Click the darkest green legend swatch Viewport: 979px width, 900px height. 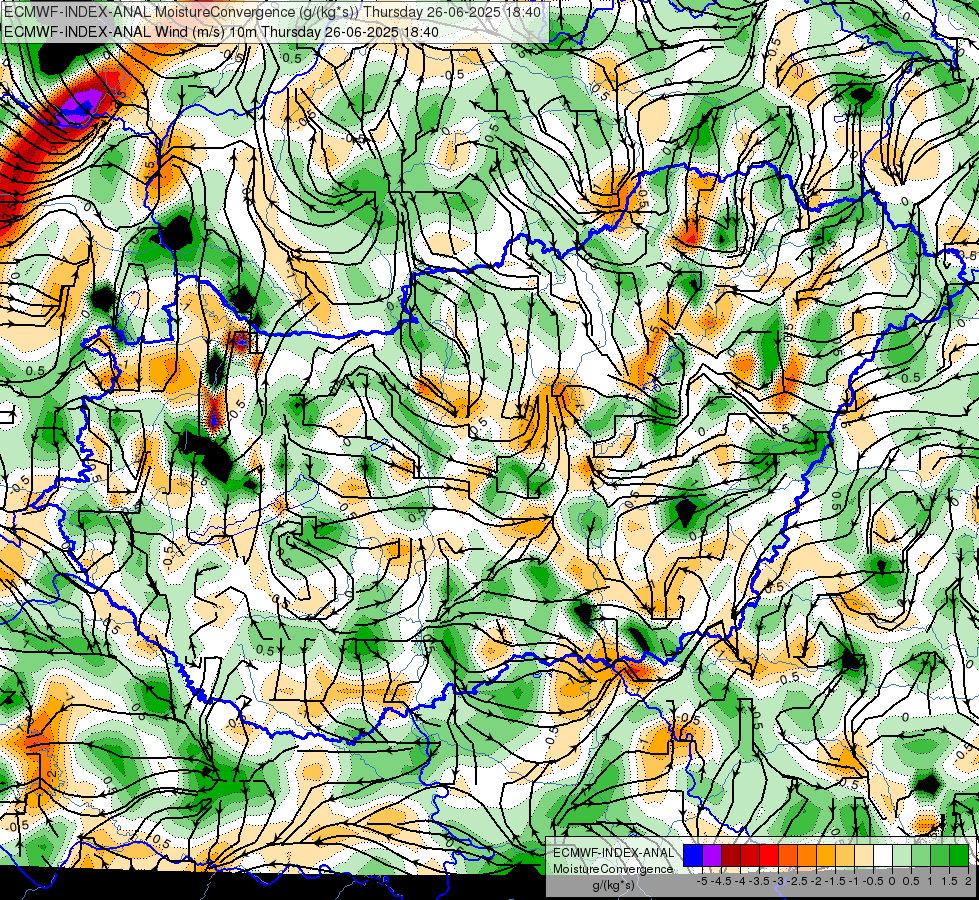[x=959, y=855]
